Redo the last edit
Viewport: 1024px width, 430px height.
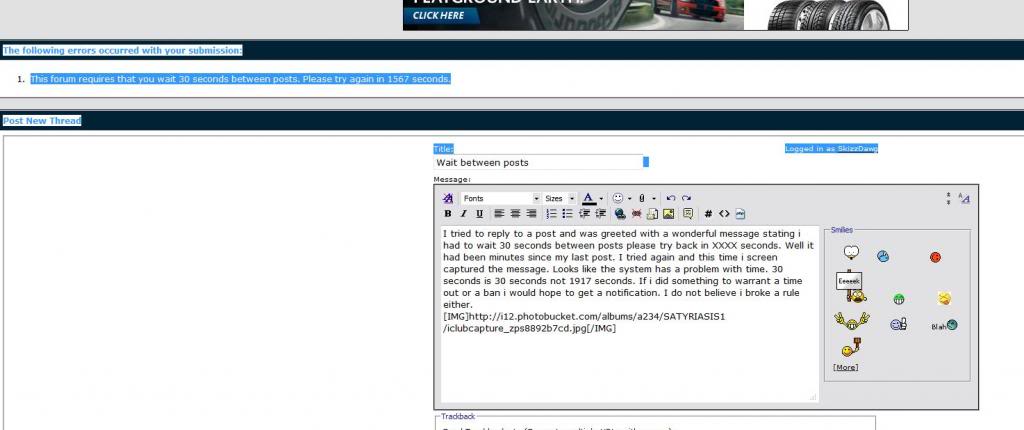pyautogui.click(x=686, y=198)
